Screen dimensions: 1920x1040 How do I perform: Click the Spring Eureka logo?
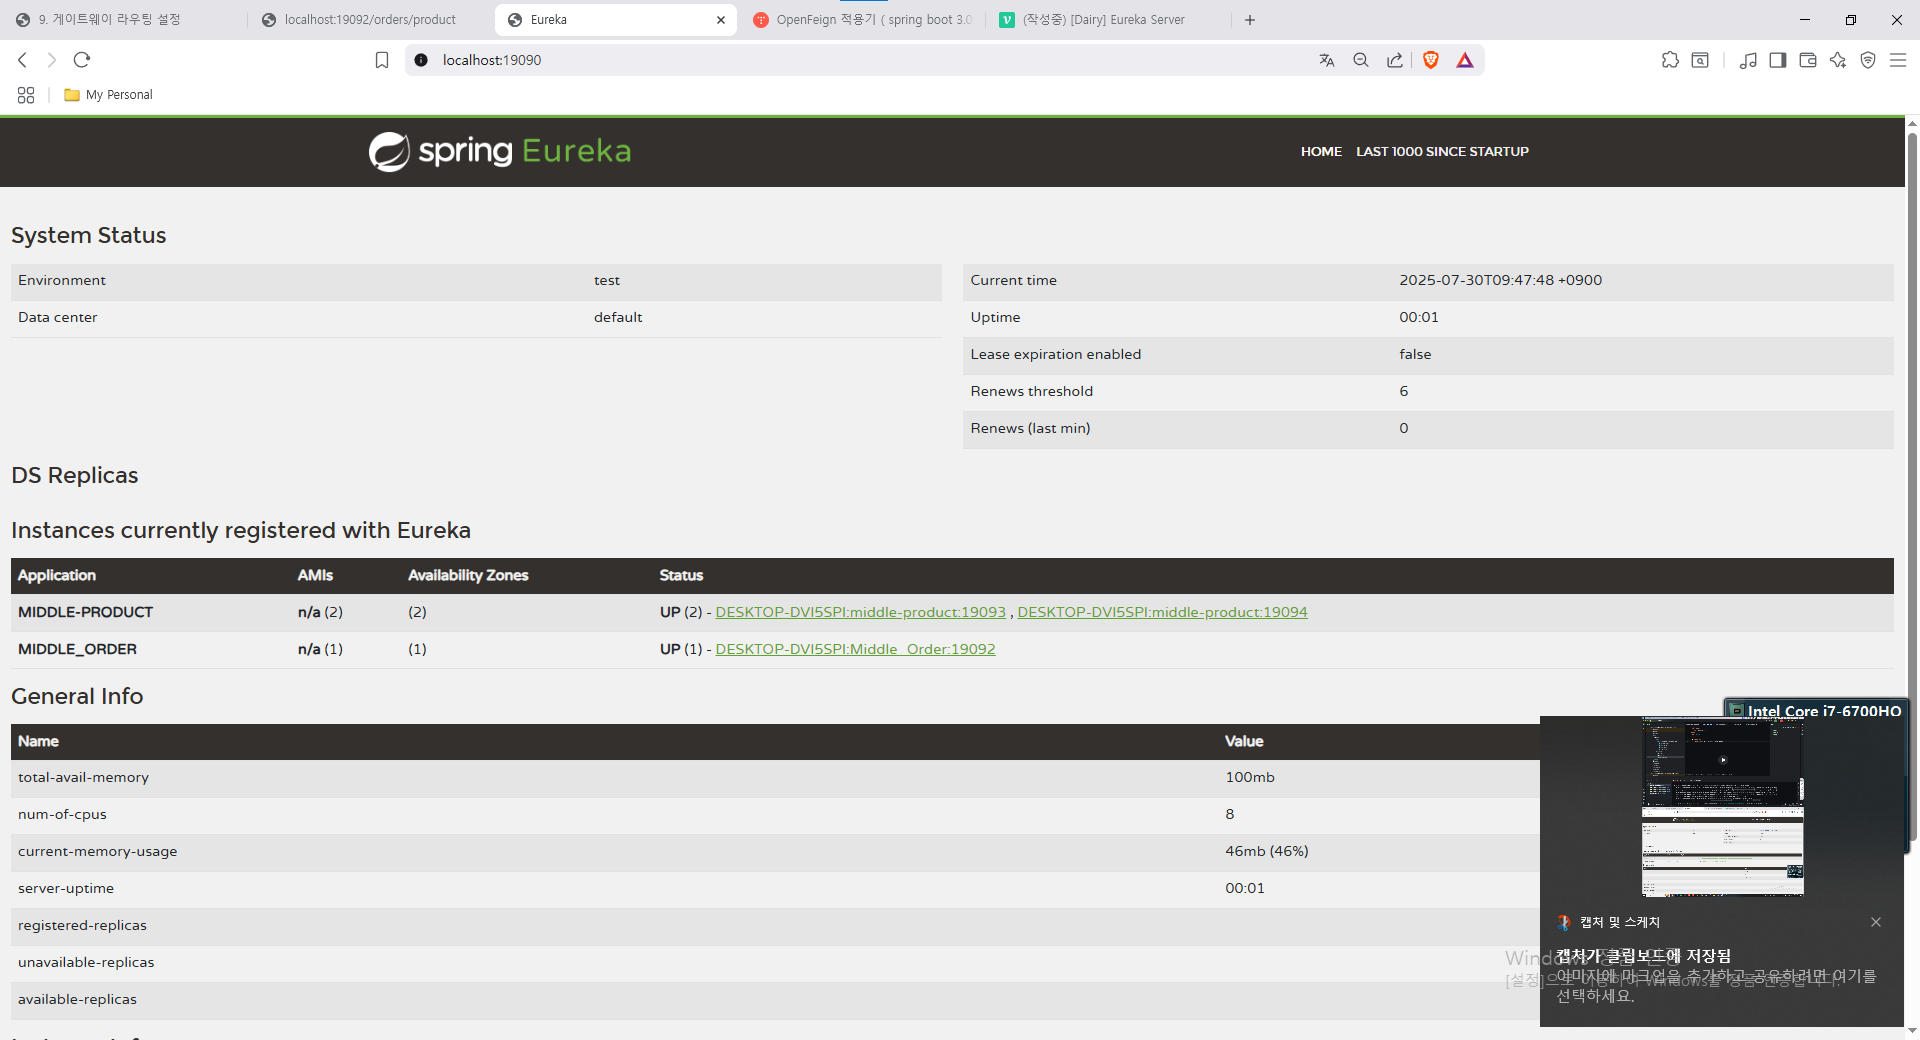pyautogui.click(x=500, y=151)
